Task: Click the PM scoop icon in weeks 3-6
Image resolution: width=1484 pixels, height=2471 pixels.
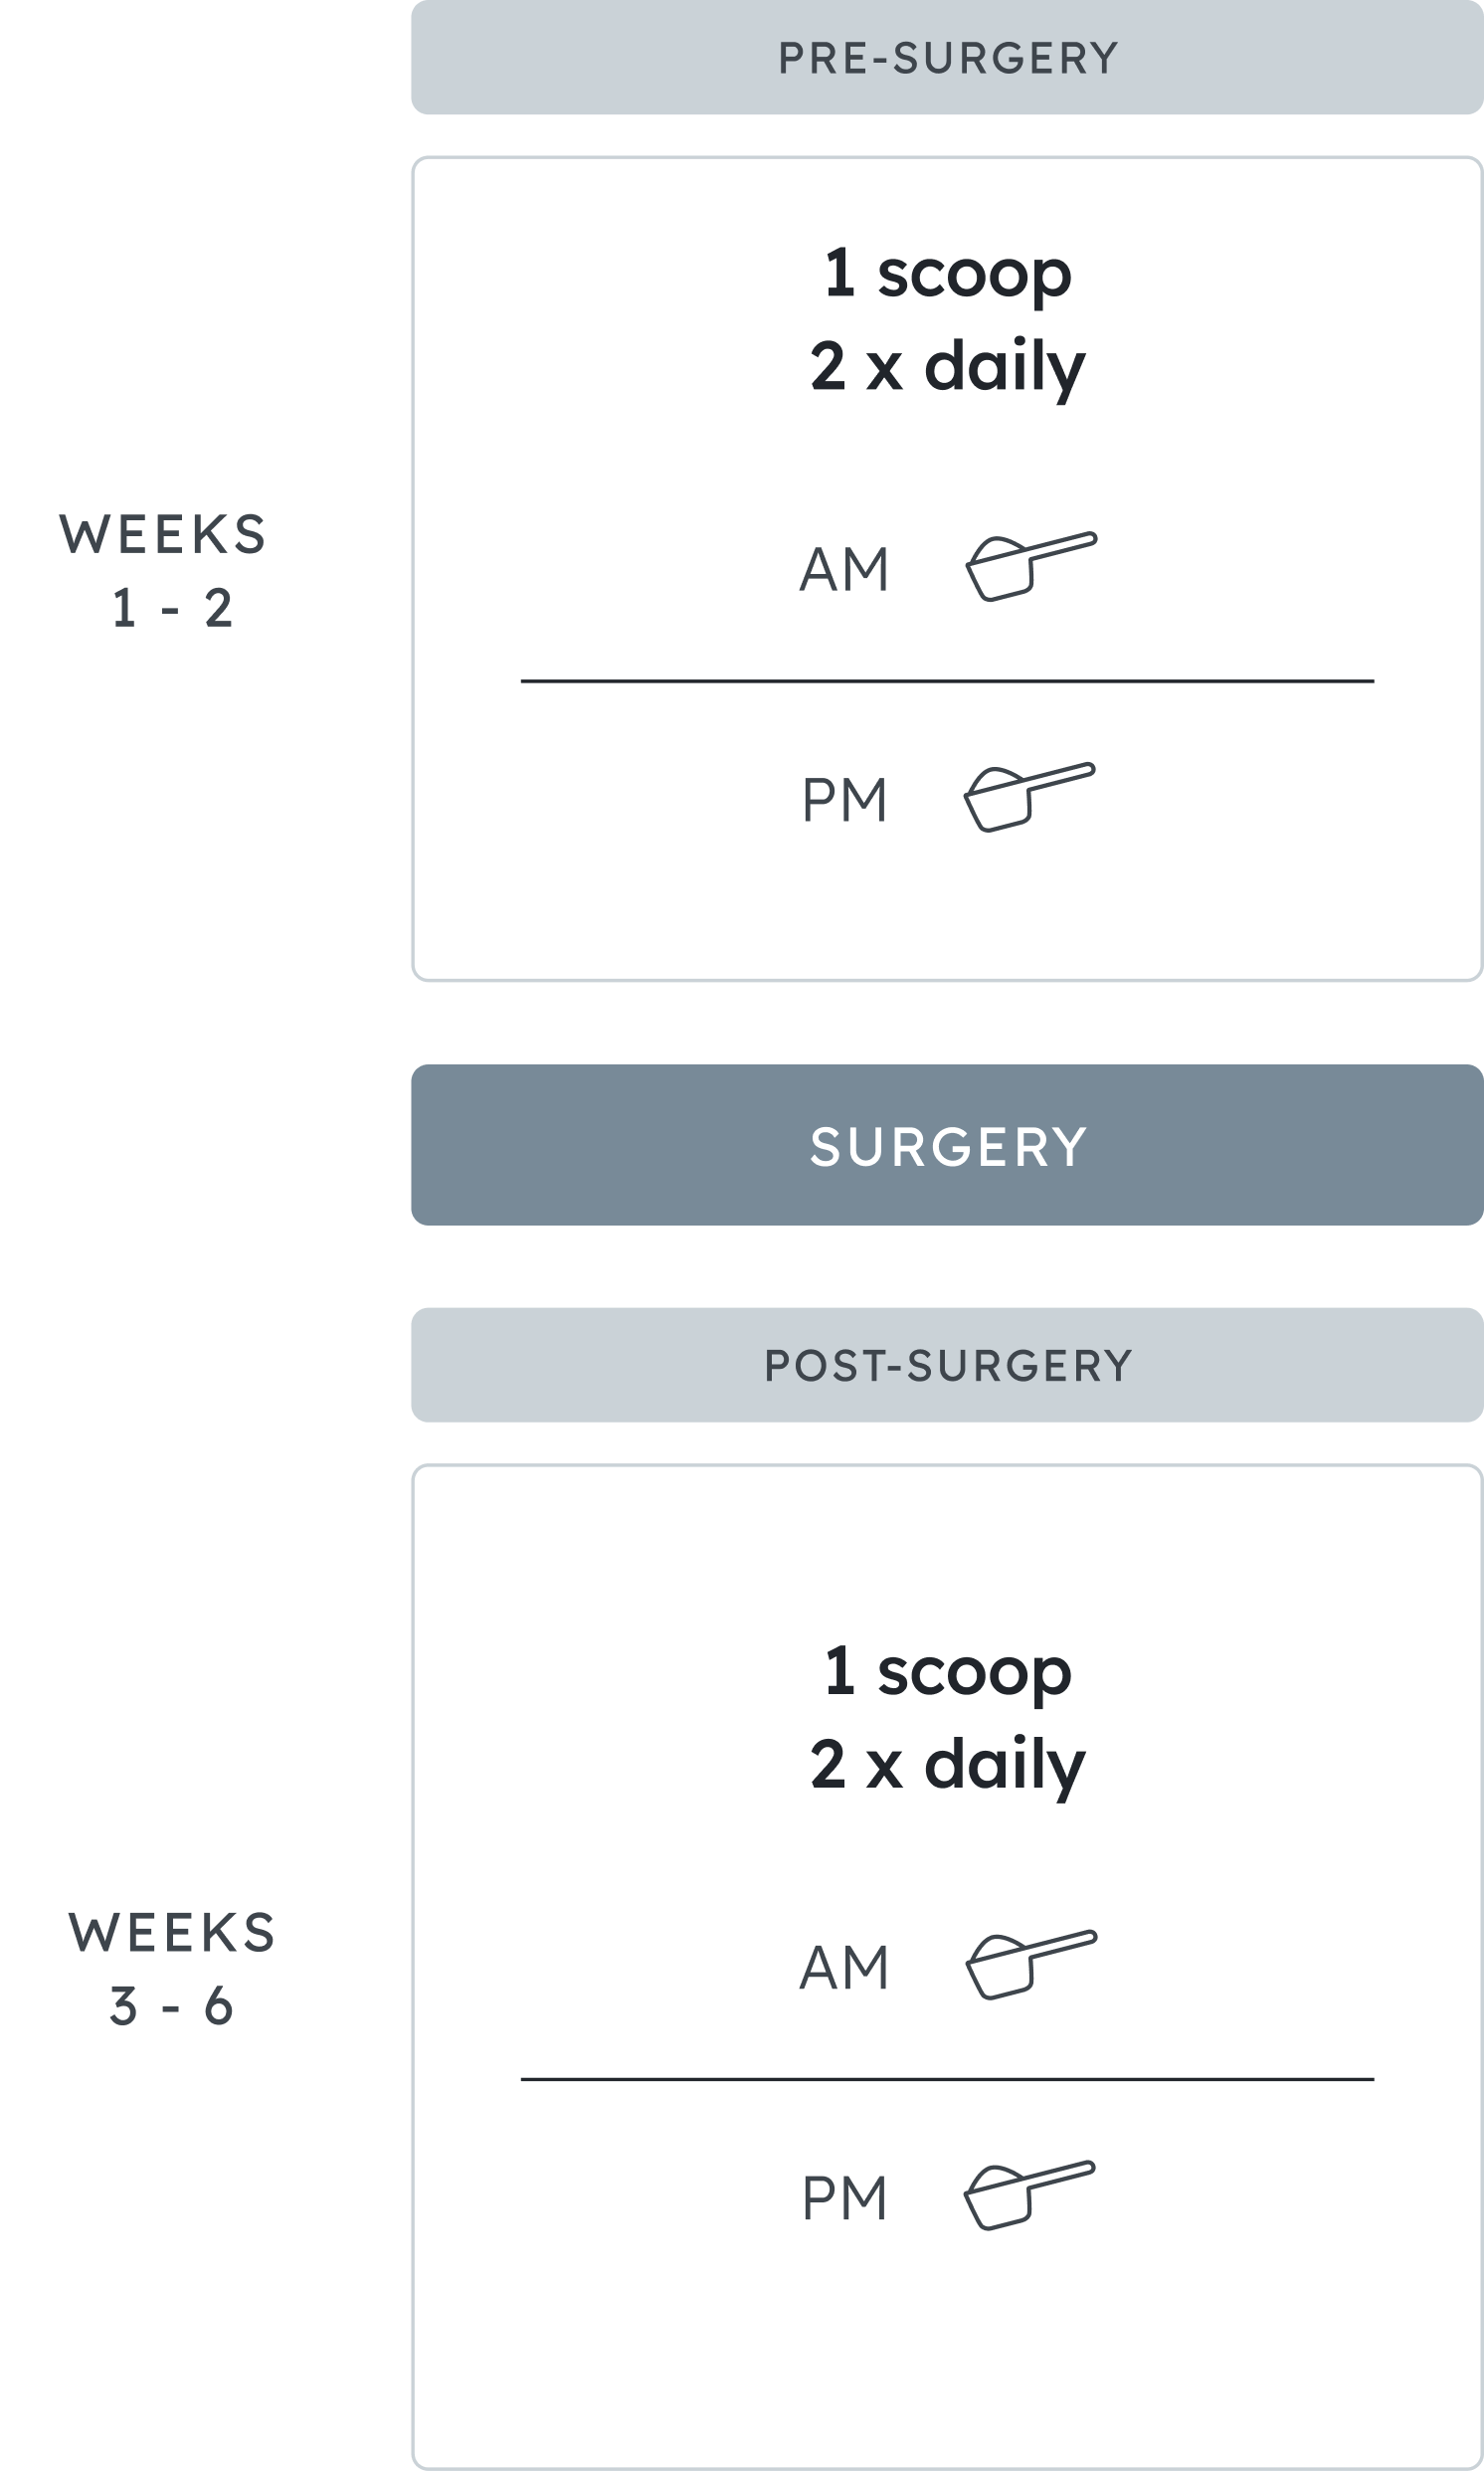Action: 1029,2195
